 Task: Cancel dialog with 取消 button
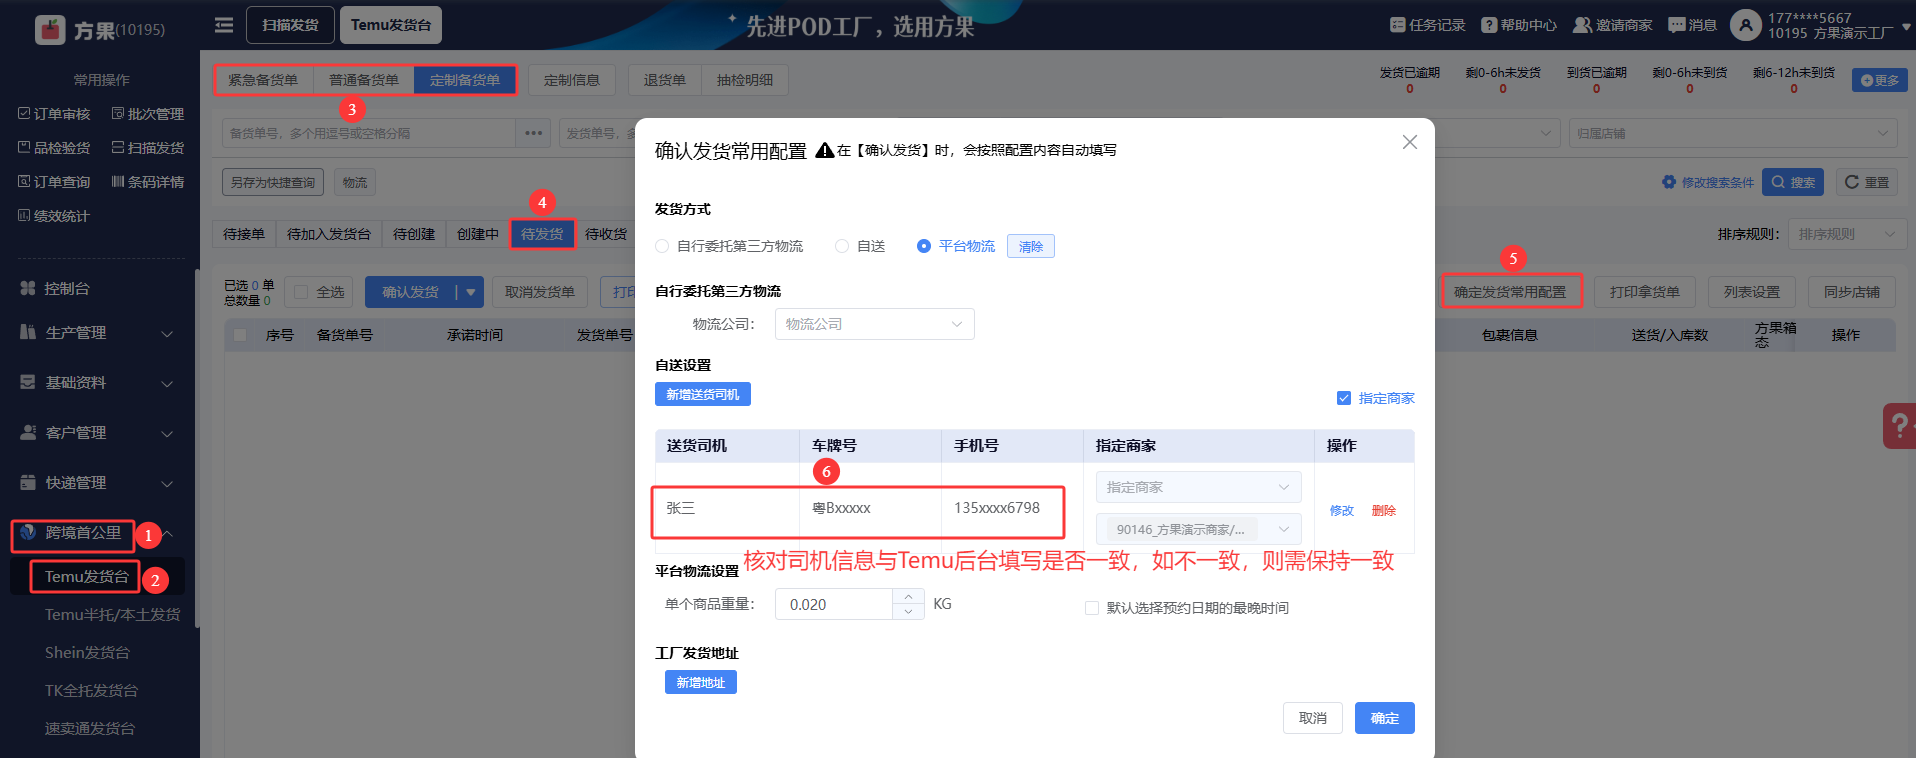(x=1313, y=718)
